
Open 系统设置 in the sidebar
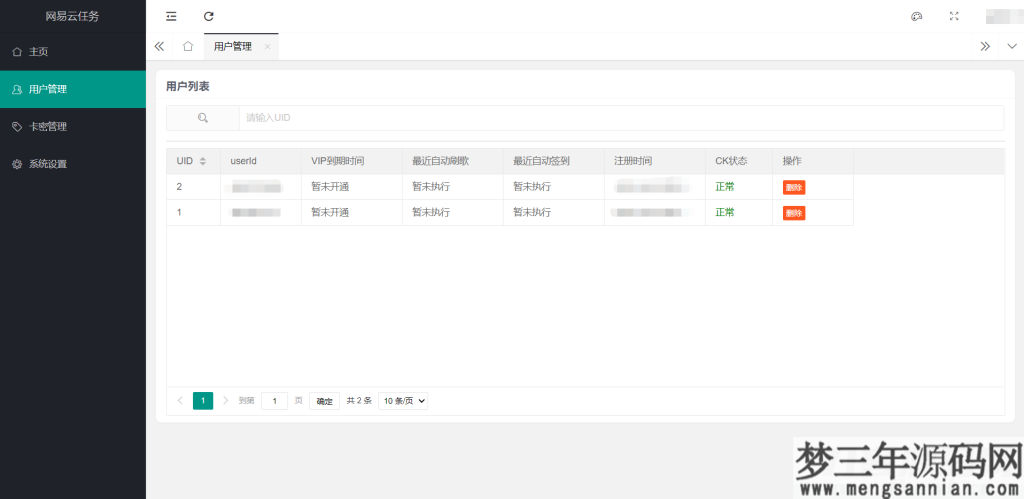[48, 164]
